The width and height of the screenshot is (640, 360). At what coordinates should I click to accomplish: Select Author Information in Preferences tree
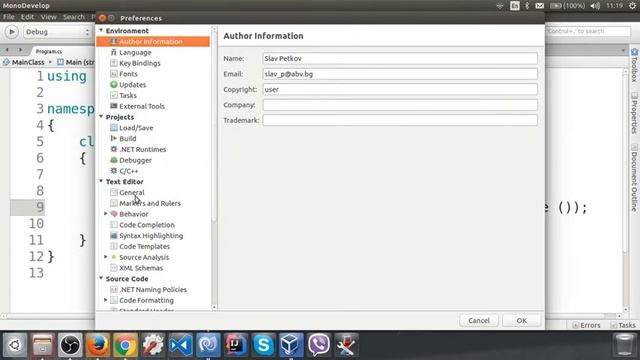click(x=153, y=42)
